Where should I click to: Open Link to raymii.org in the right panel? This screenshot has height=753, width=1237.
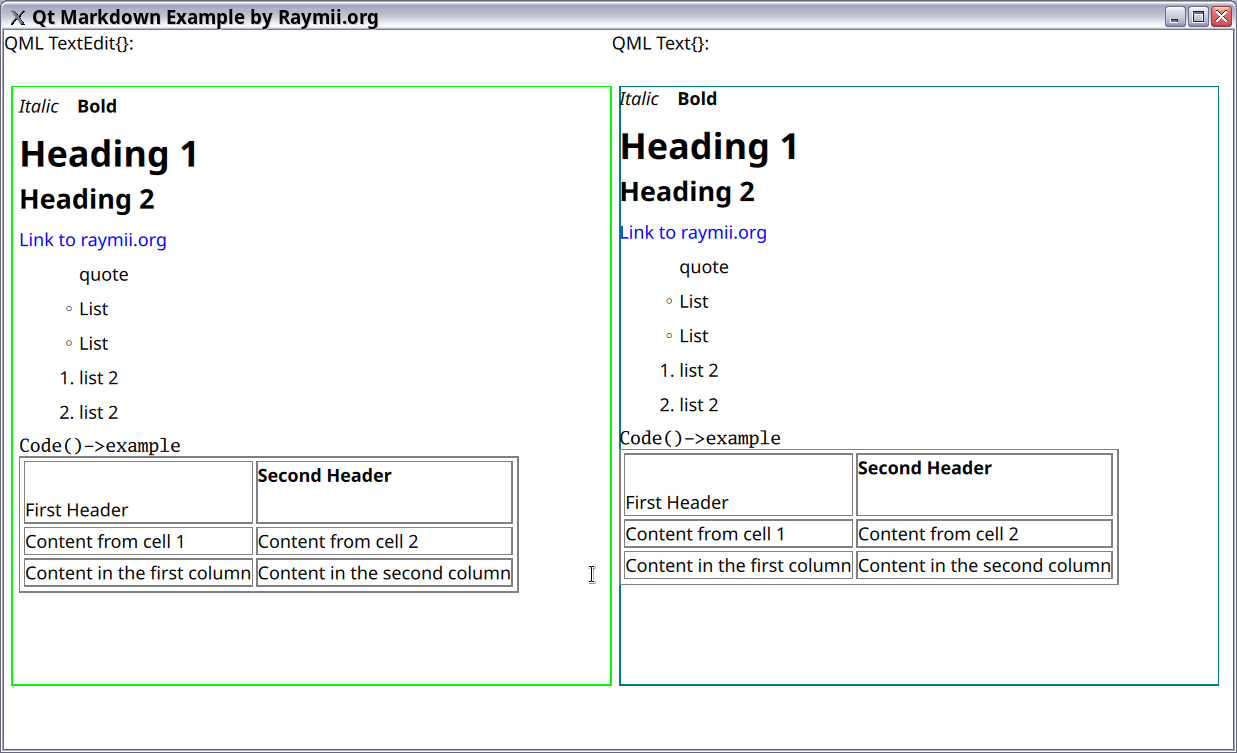click(x=692, y=233)
